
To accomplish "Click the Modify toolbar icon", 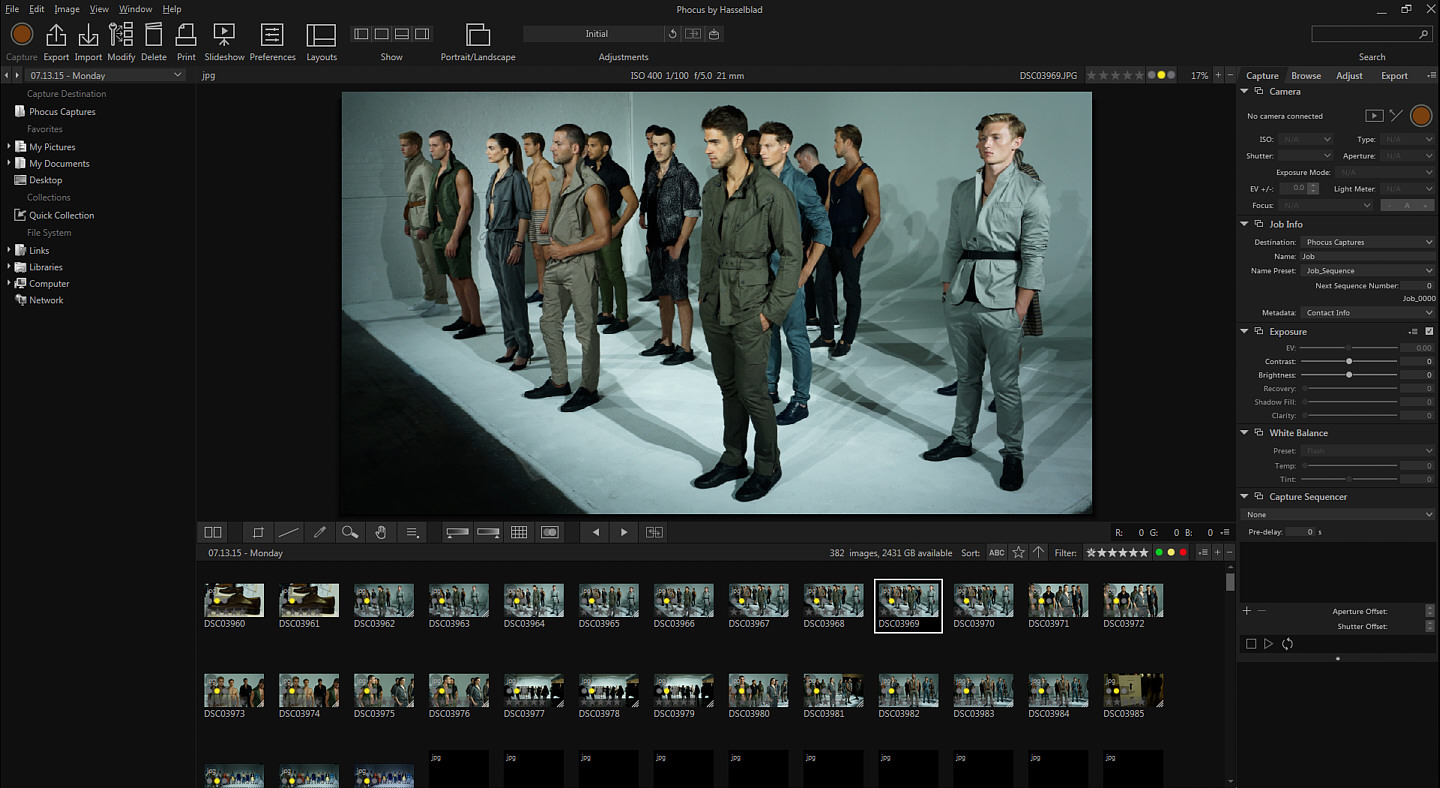I will coord(121,36).
